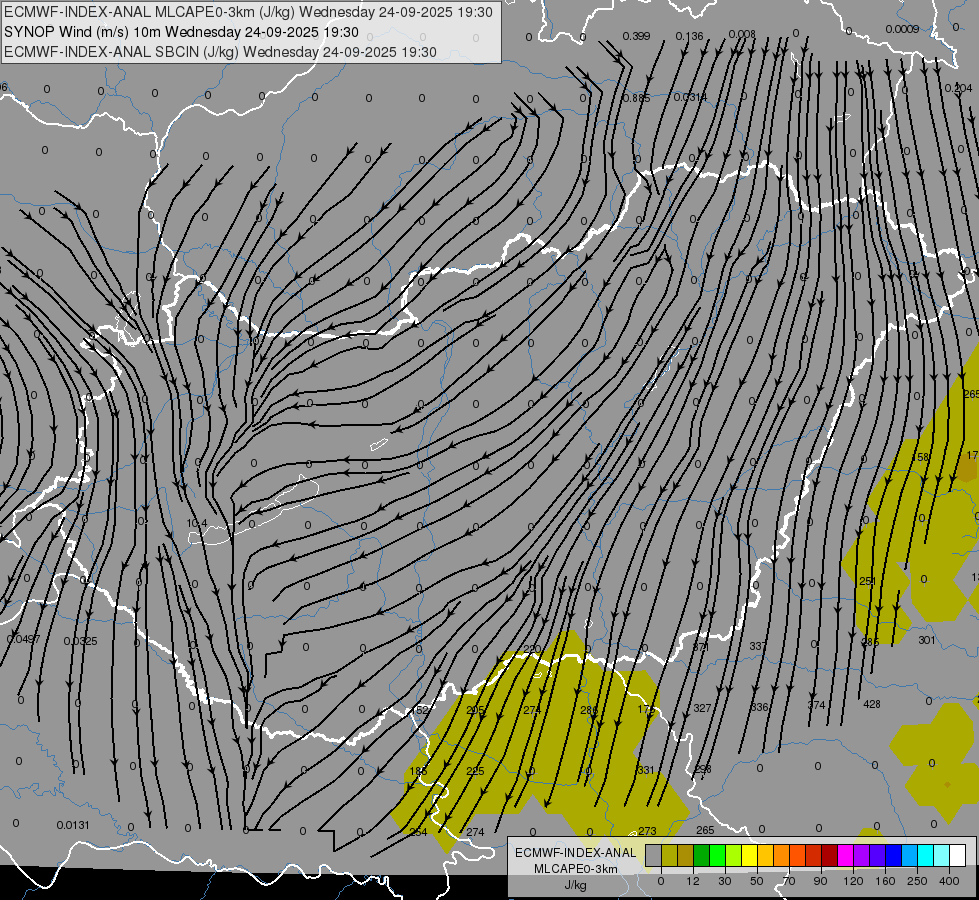Image resolution: width=979 pixels, height=900 pixels.
Task: Click the map value 428
Action: [872, 704]
